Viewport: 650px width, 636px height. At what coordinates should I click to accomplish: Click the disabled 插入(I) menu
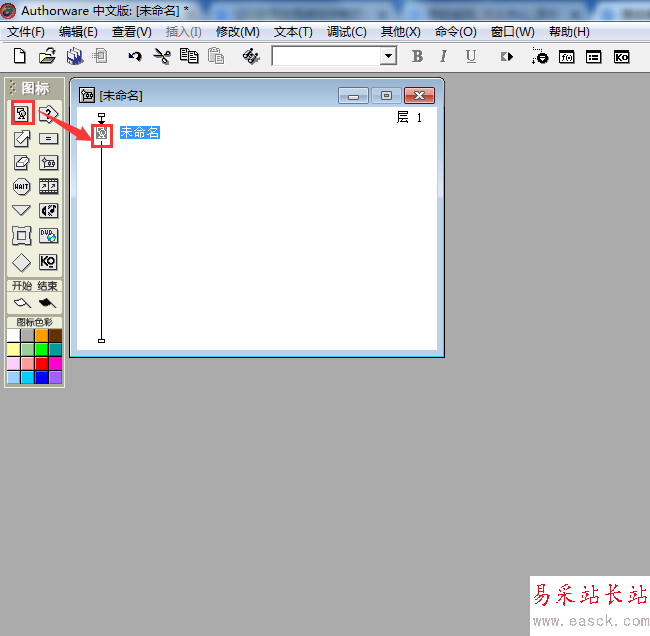pos(184,32)
